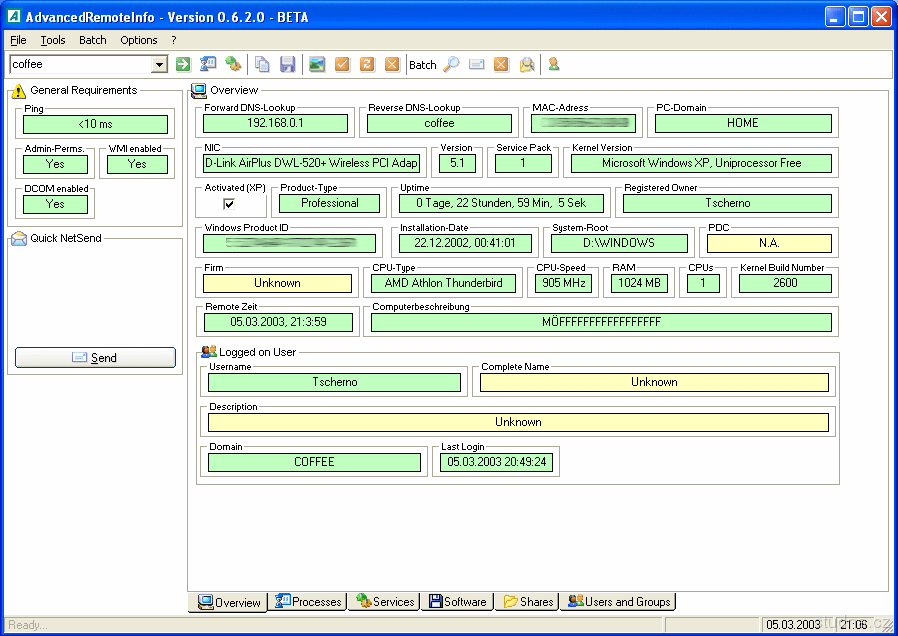The image size is (898, 636).
Task: Click the floppy disk save icon
Action: (287, 65)
